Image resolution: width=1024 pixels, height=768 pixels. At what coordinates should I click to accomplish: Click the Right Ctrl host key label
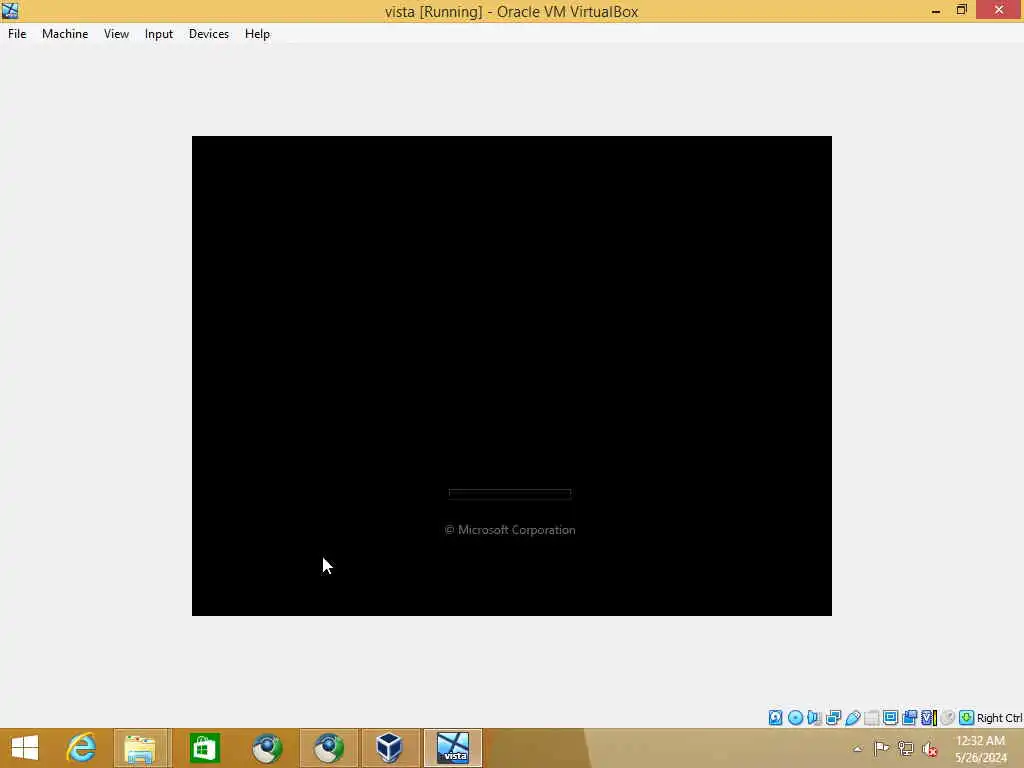999,718
